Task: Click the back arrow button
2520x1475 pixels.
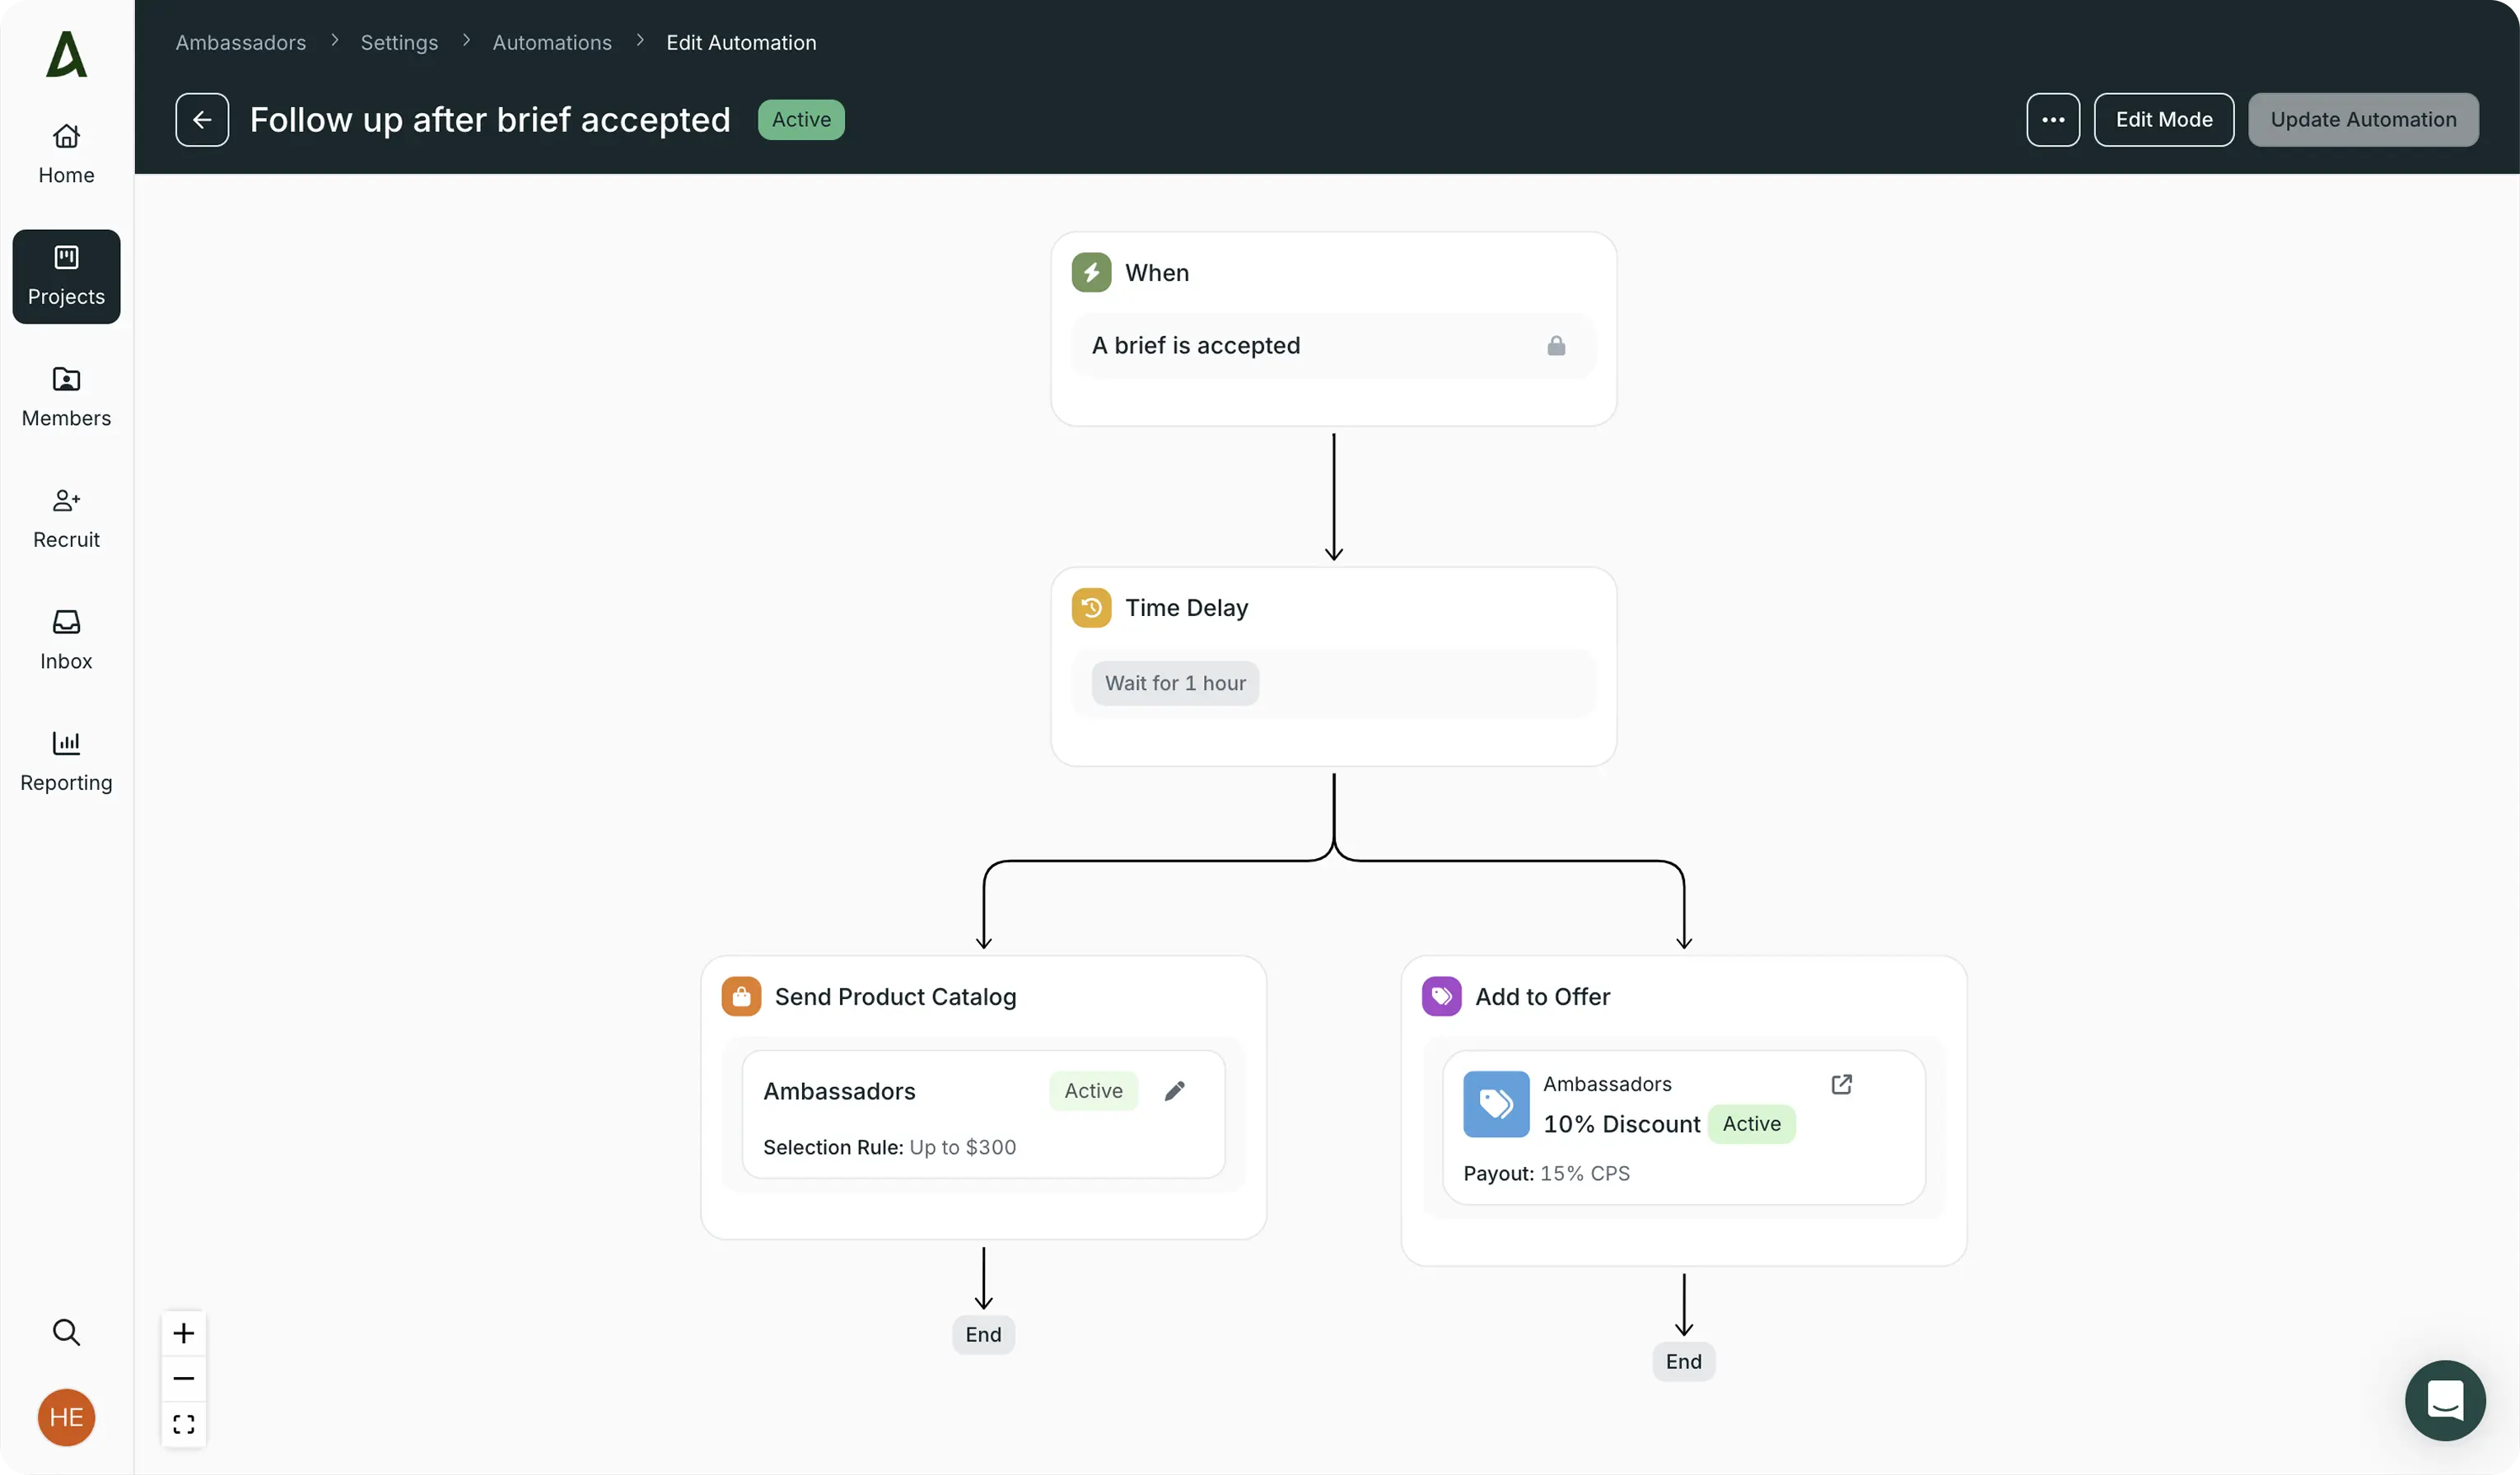Action: click(x=202, y=120)
